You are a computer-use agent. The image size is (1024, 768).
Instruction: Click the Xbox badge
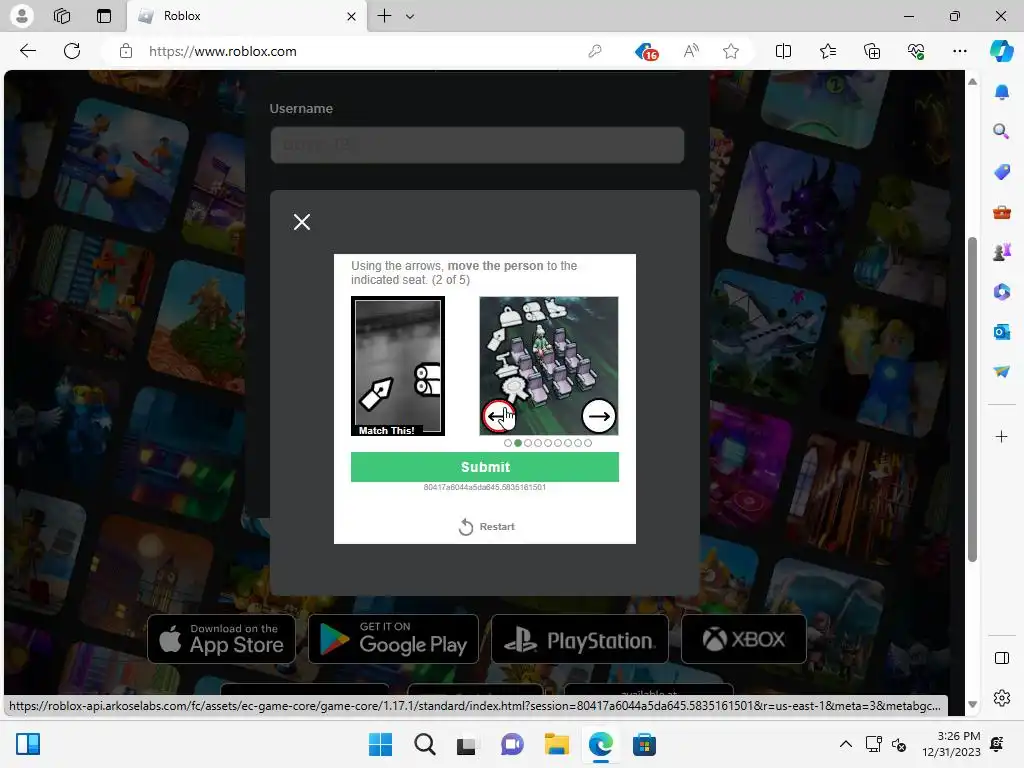point(744,639)
